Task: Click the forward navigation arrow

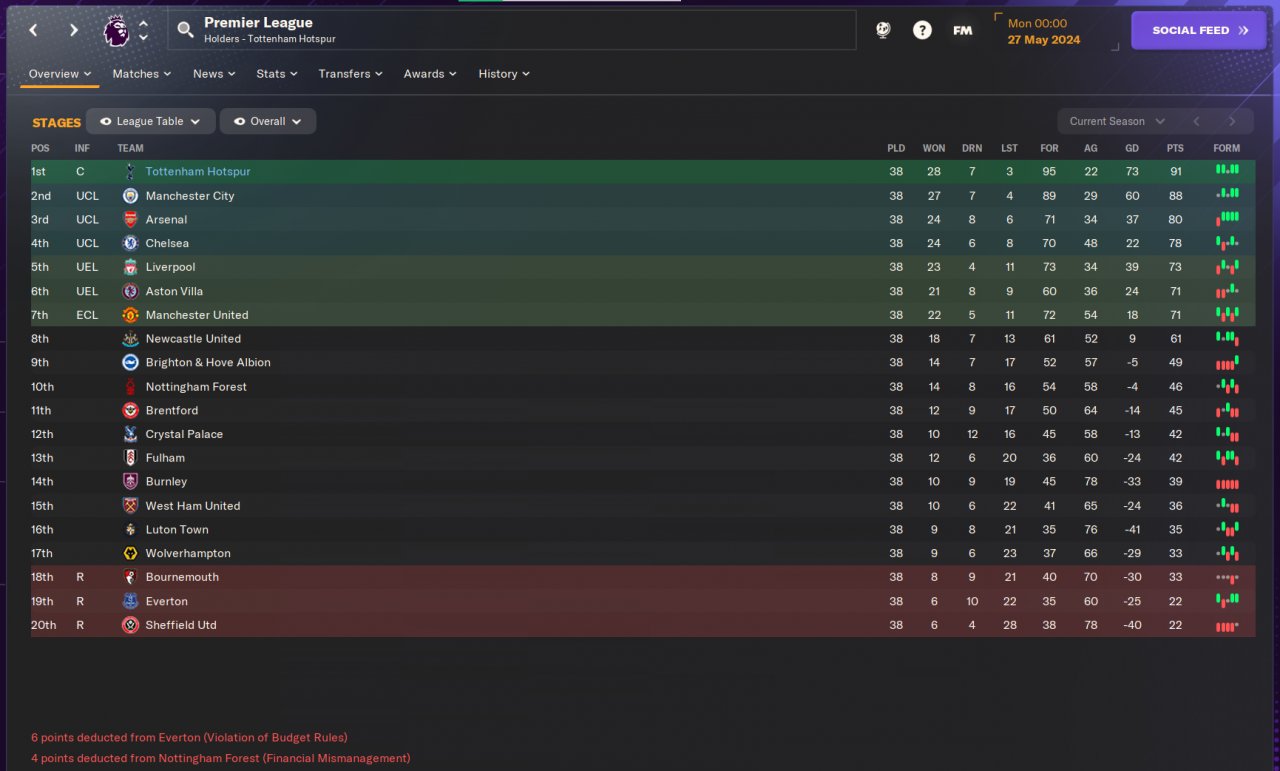Action: [73, 30]
